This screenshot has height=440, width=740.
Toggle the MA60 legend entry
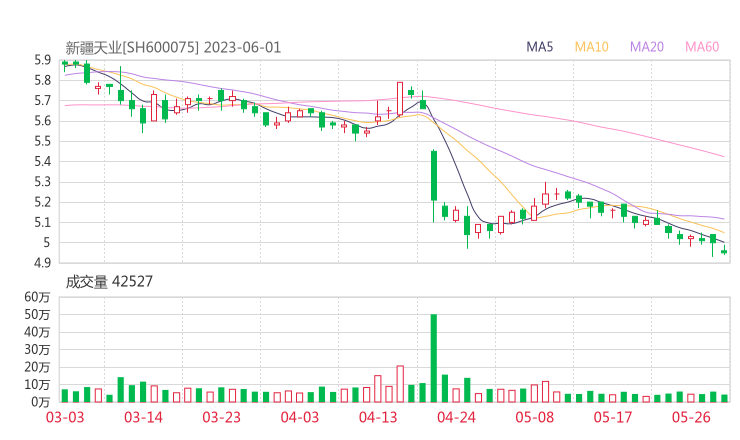702,47
